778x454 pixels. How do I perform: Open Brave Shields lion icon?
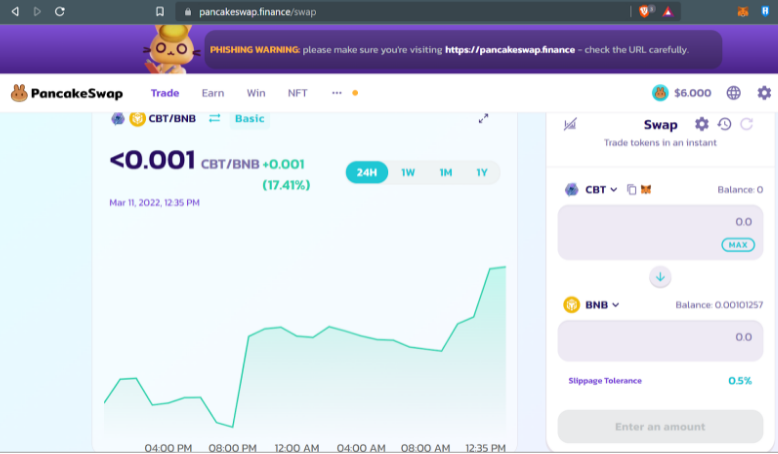tap(645, 11)
